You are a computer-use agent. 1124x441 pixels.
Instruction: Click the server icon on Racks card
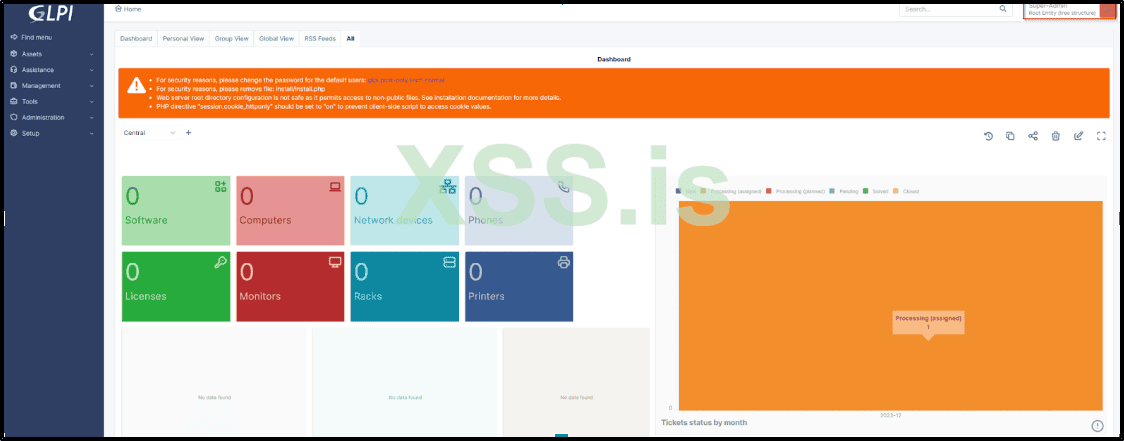pyautogui.click(x=449, y=262)
